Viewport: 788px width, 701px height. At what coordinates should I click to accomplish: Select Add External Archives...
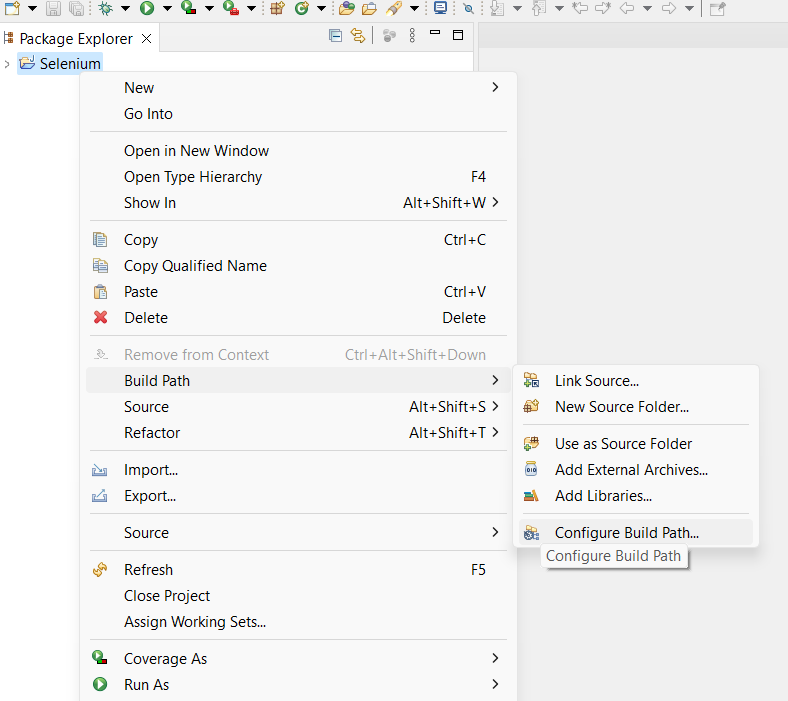point(636,470)
